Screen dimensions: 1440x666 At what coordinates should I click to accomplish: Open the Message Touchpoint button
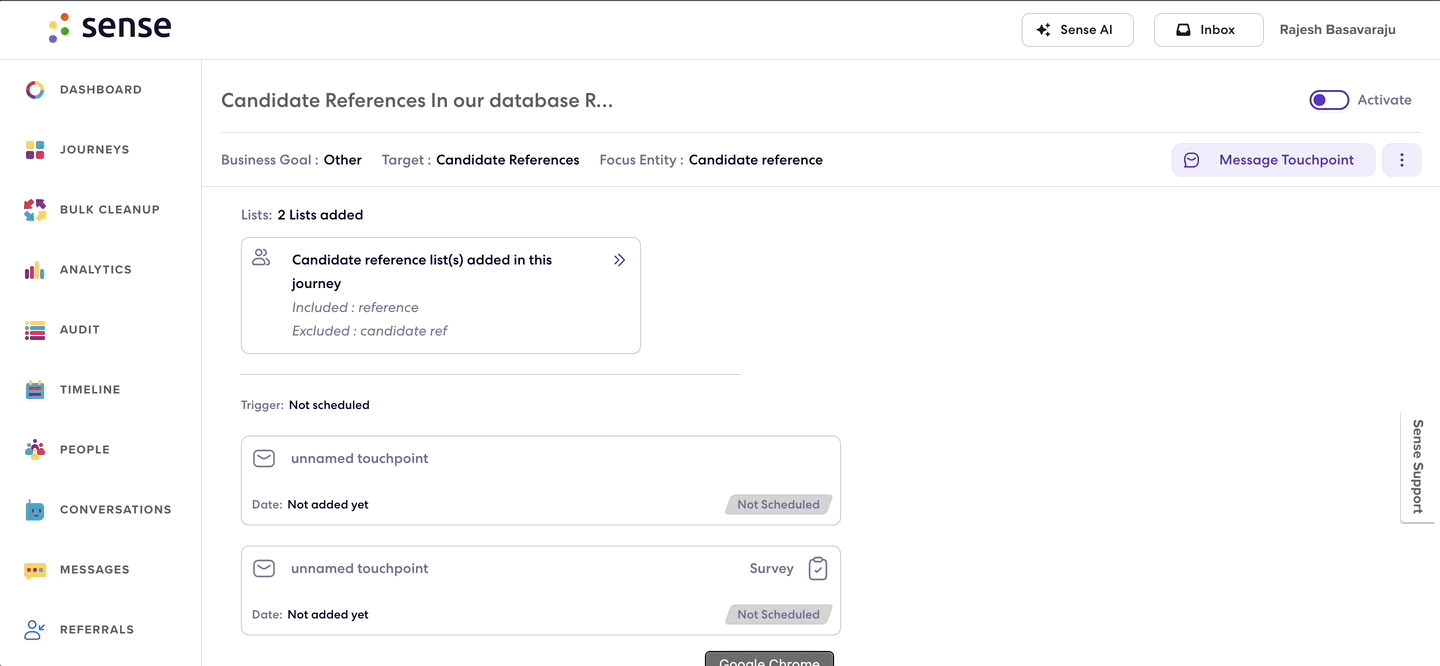1273,160
